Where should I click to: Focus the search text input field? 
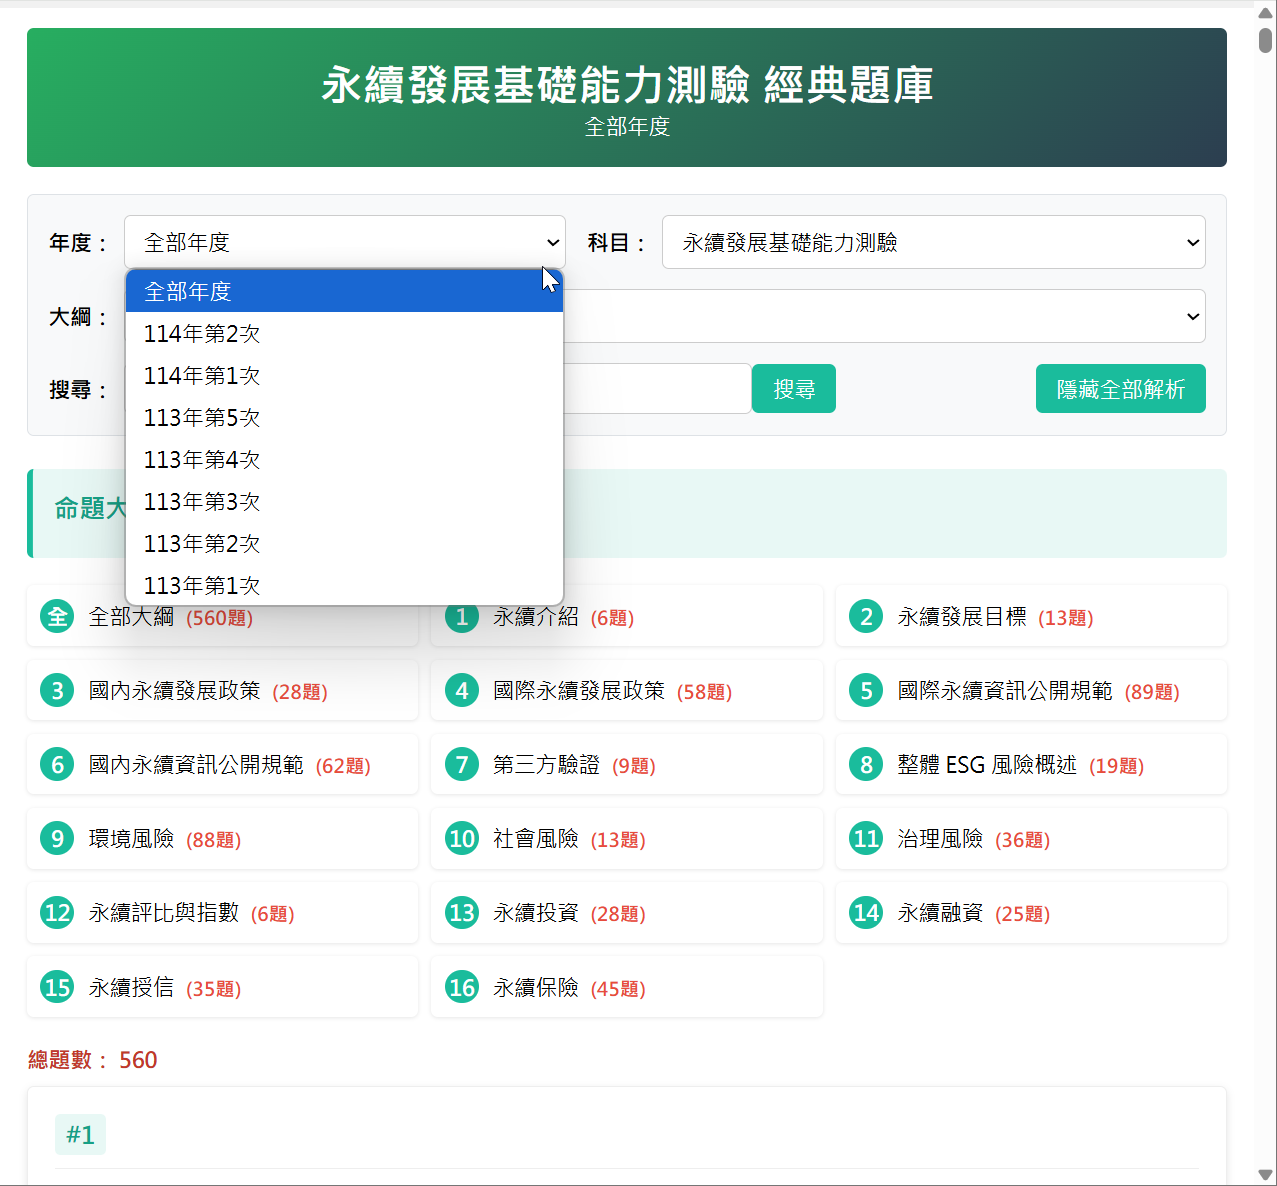coord(656,389)
